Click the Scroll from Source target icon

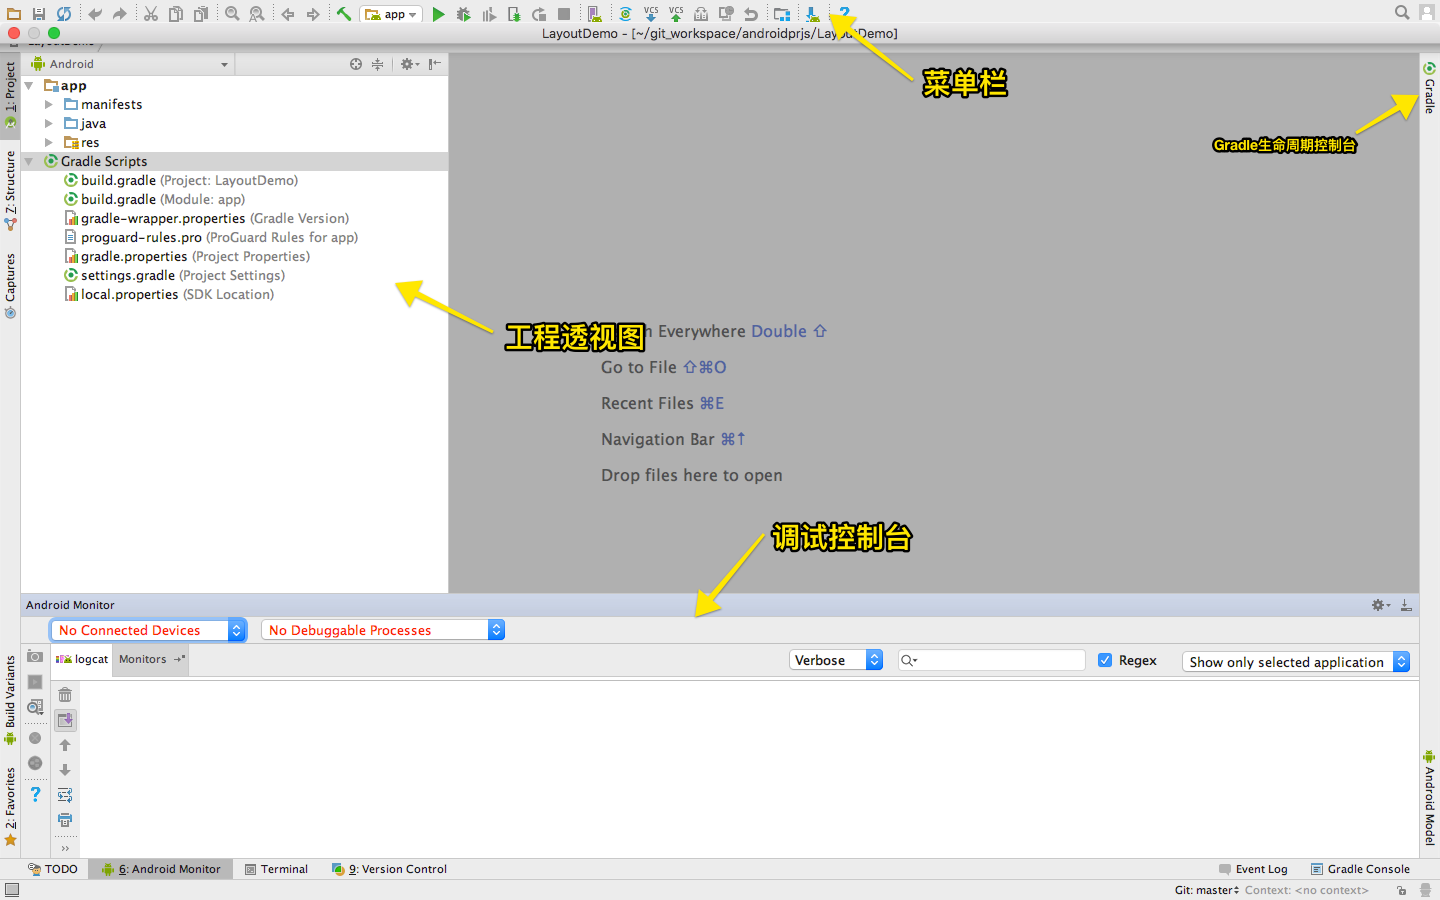356,64
